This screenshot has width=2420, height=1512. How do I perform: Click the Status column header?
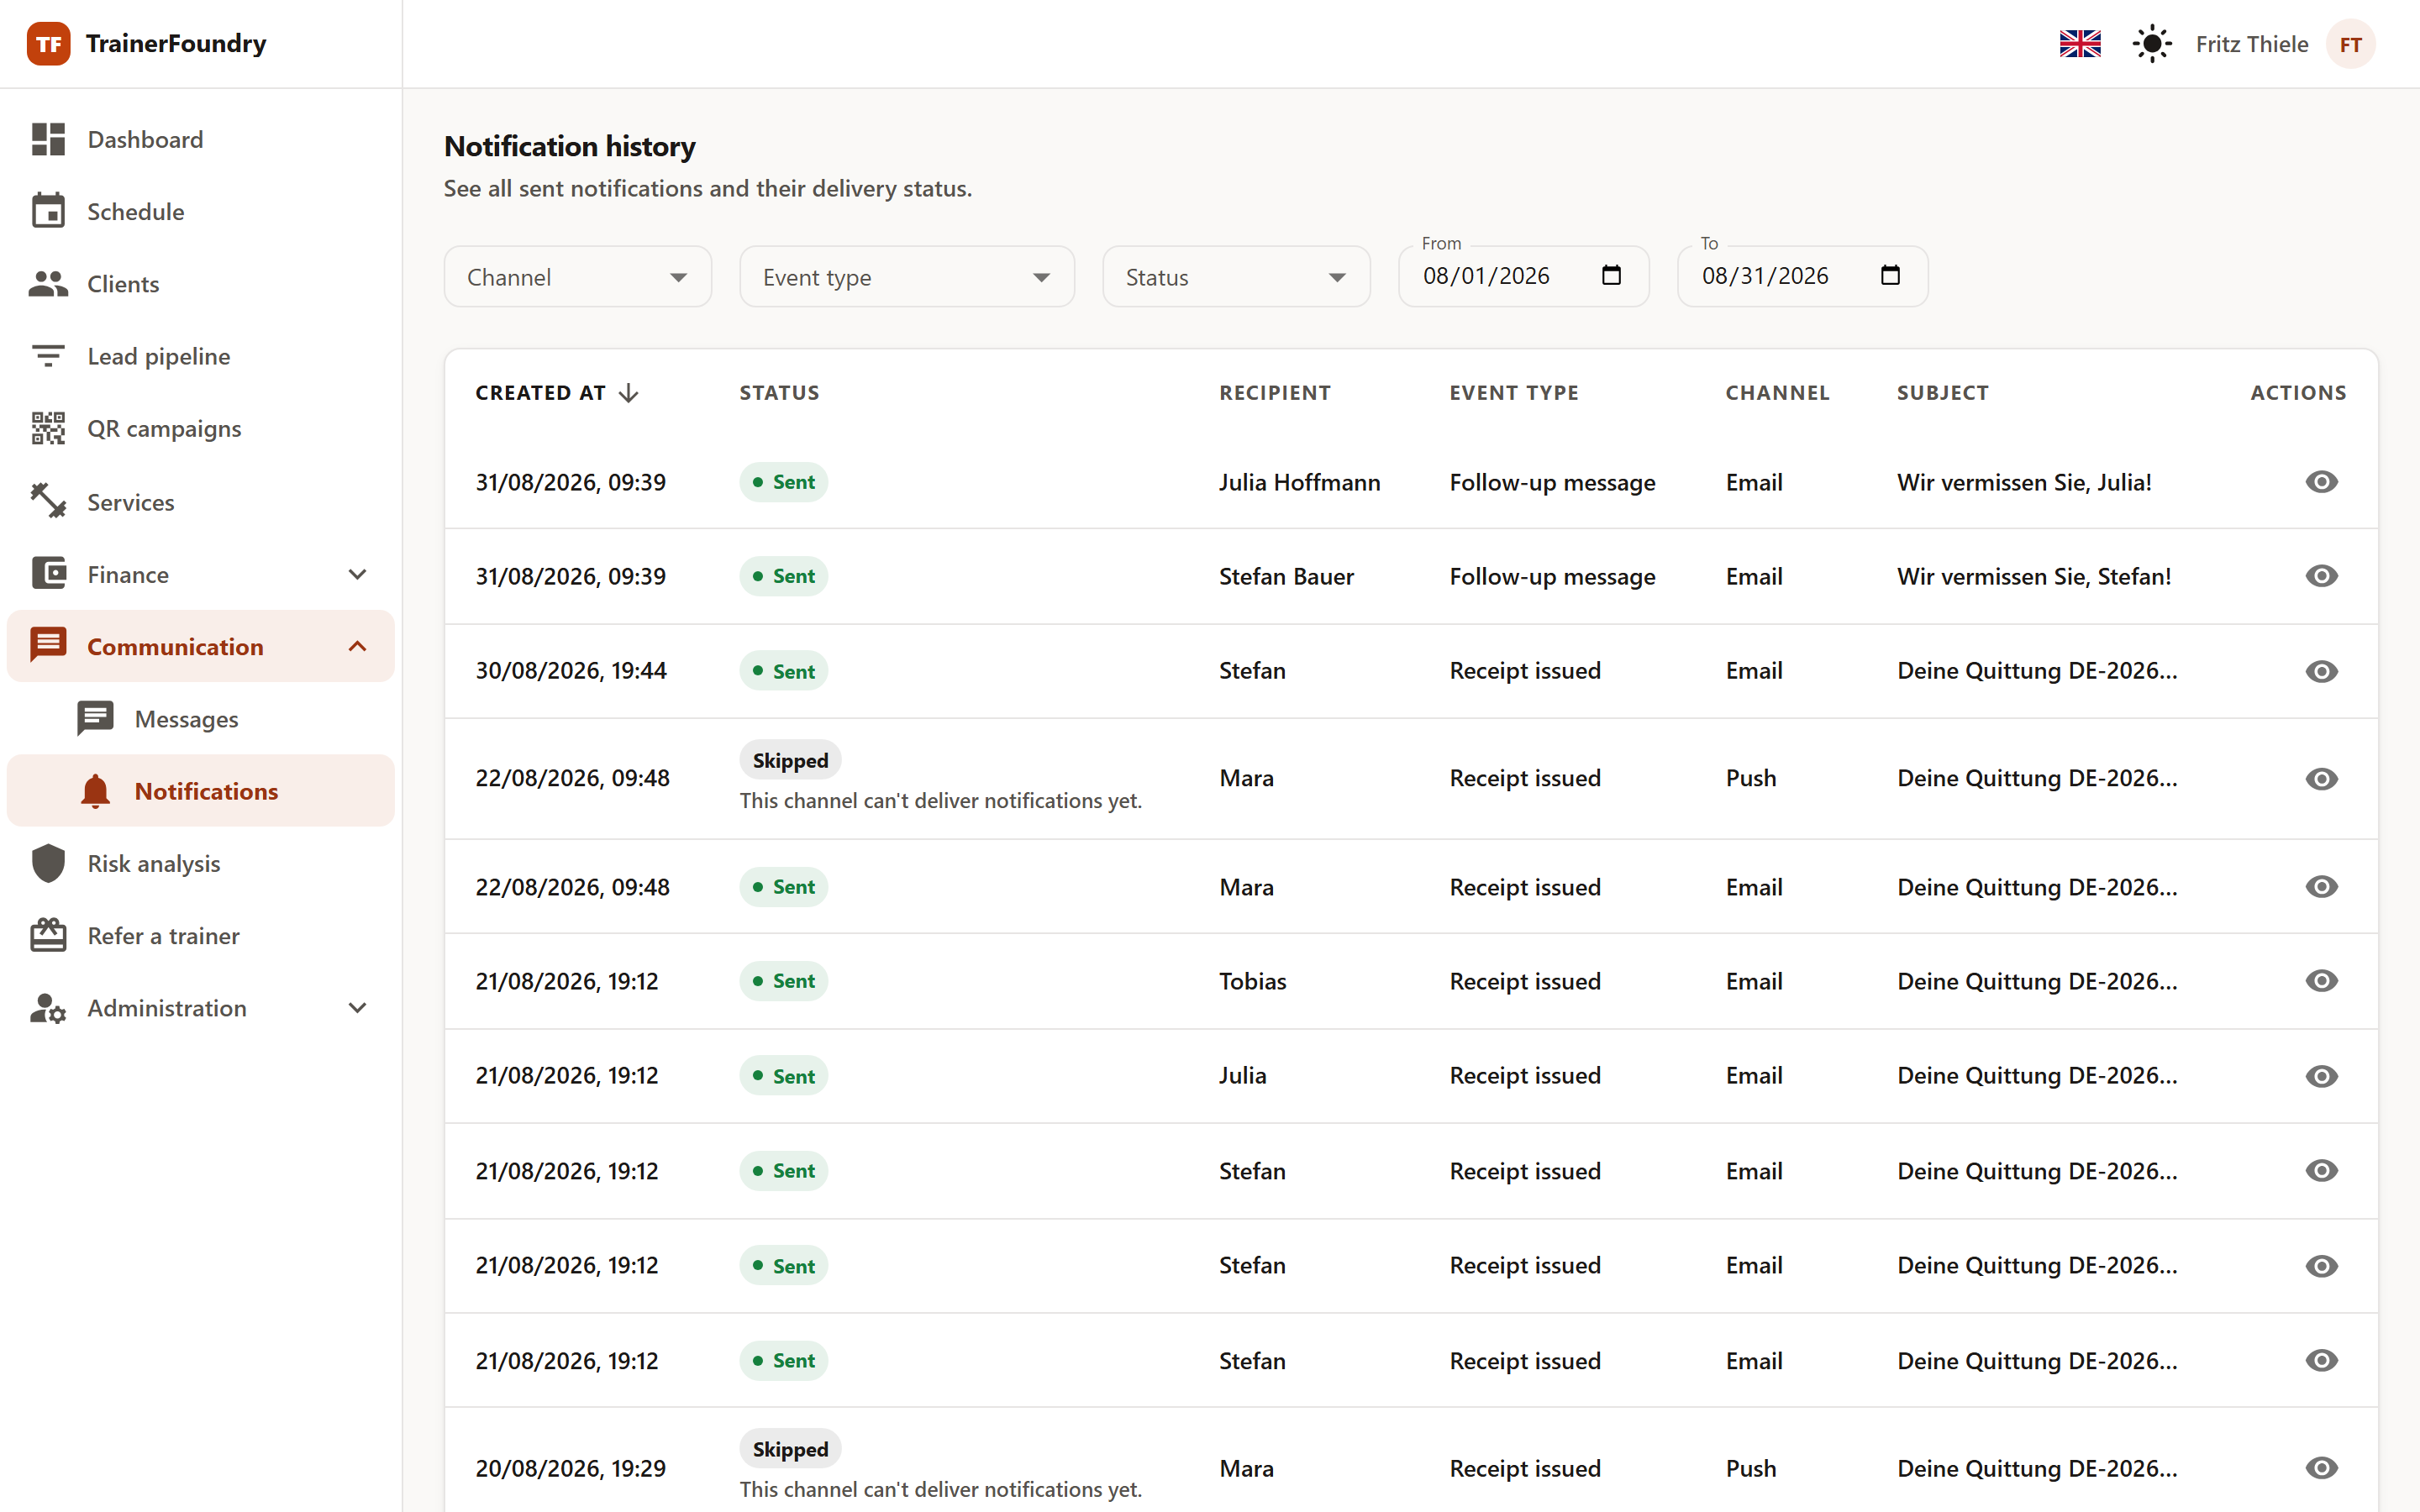tap(779, 393)
